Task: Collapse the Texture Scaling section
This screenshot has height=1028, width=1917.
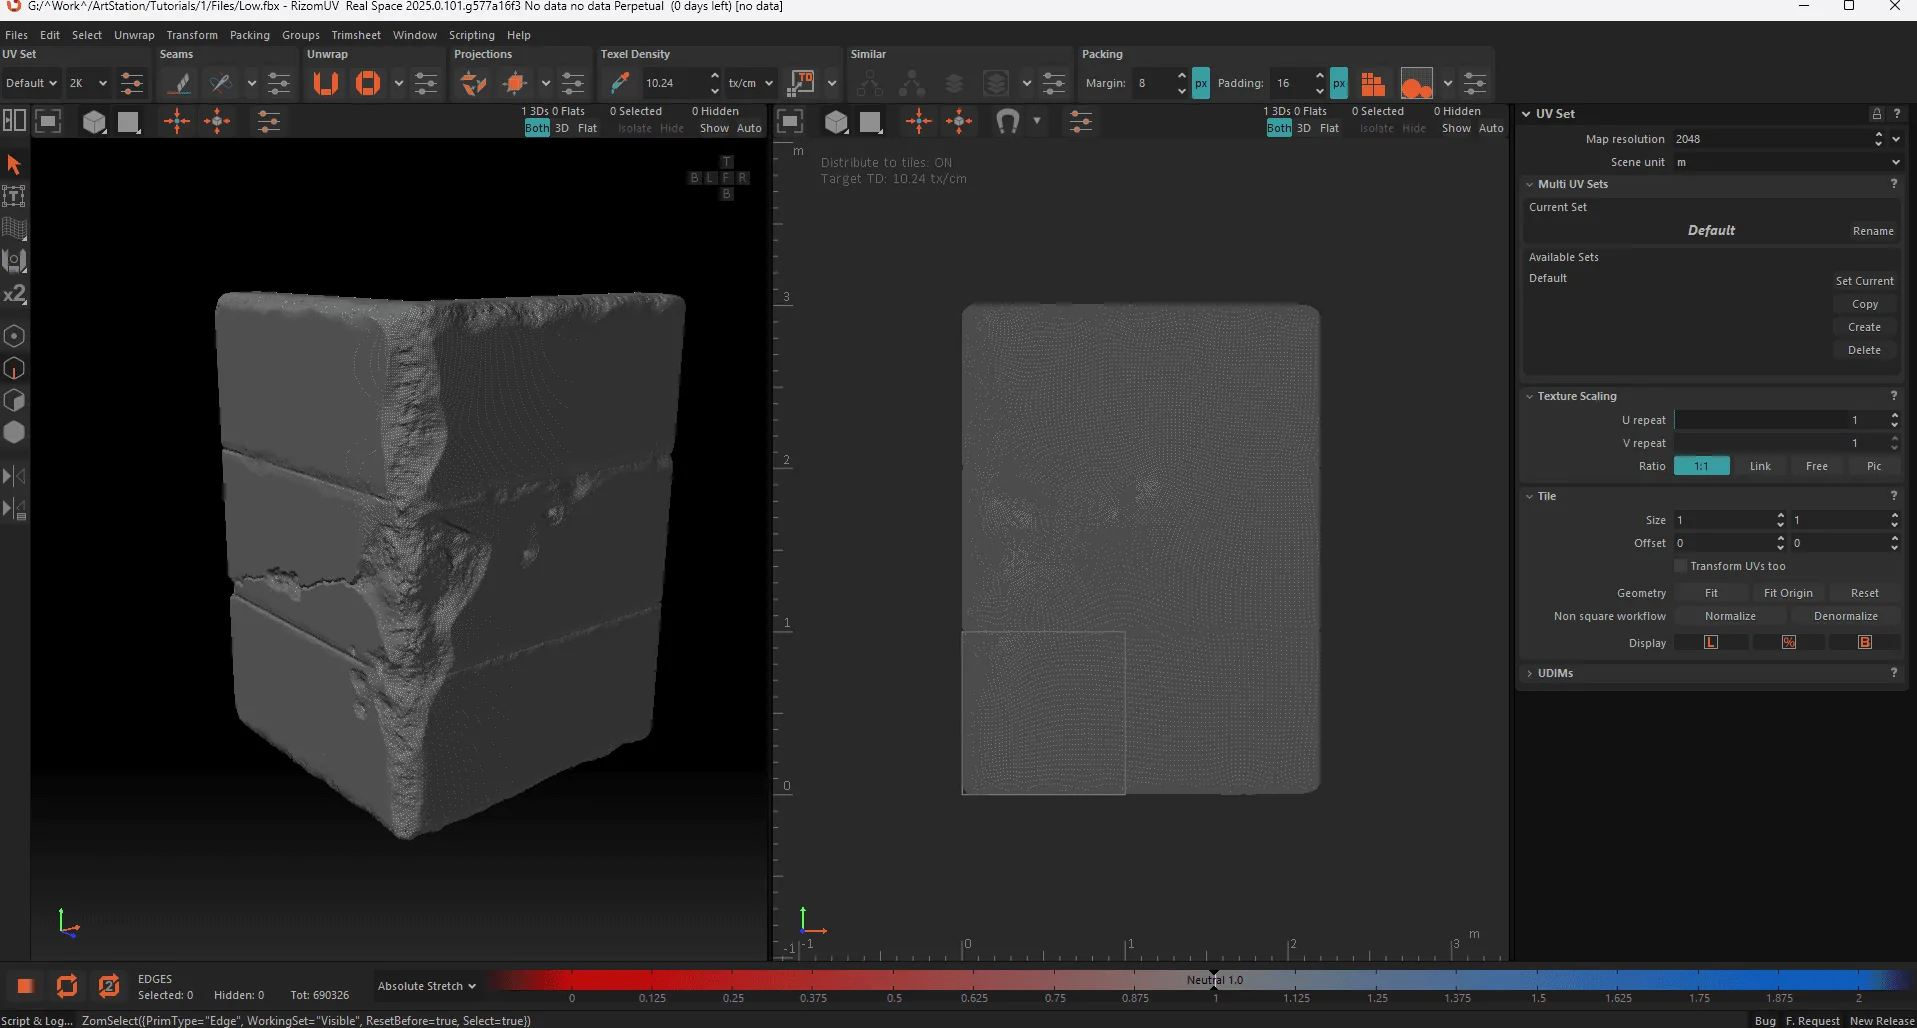Action: point(1530,396)
